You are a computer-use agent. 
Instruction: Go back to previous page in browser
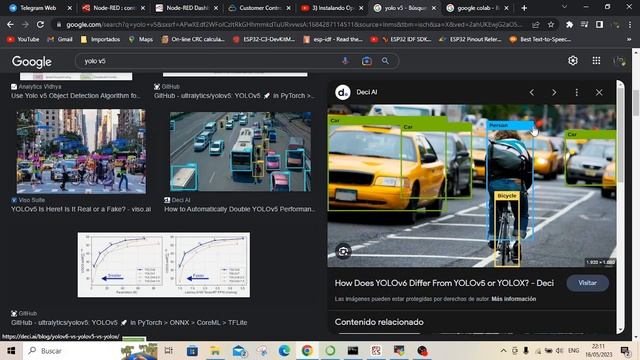pyautogui.click(x=10, y=24)
